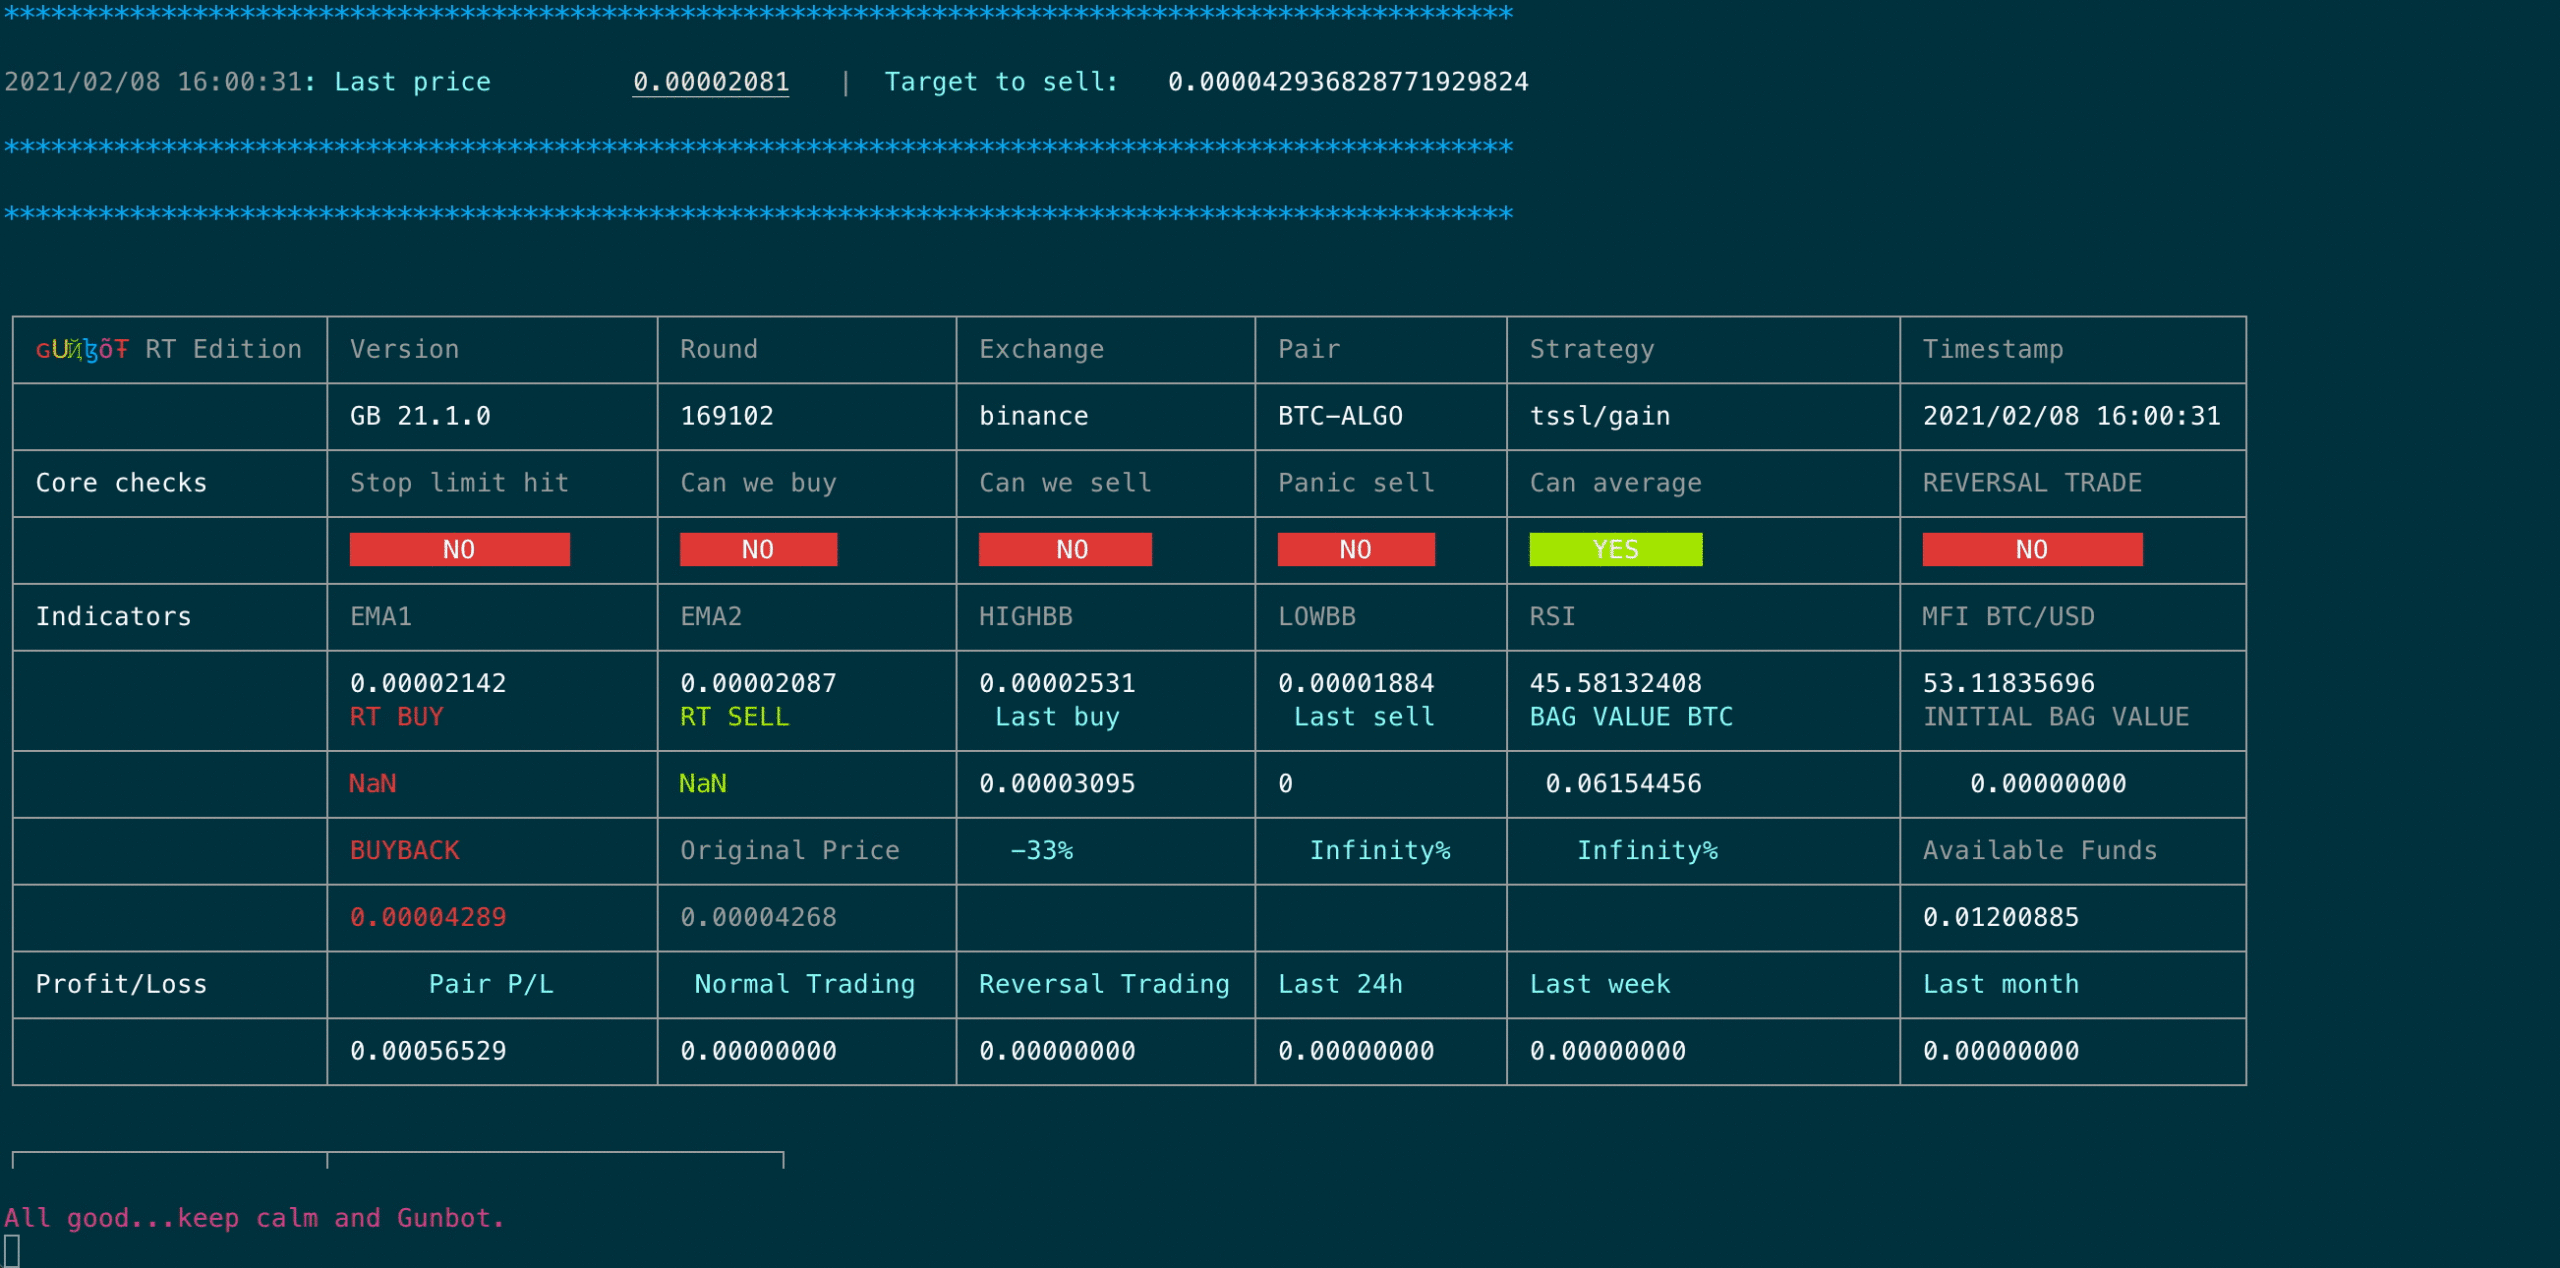This screenshot has height=1268, width=2560.
Task: Click the Last sell value 0
Action: (1285, 783)
